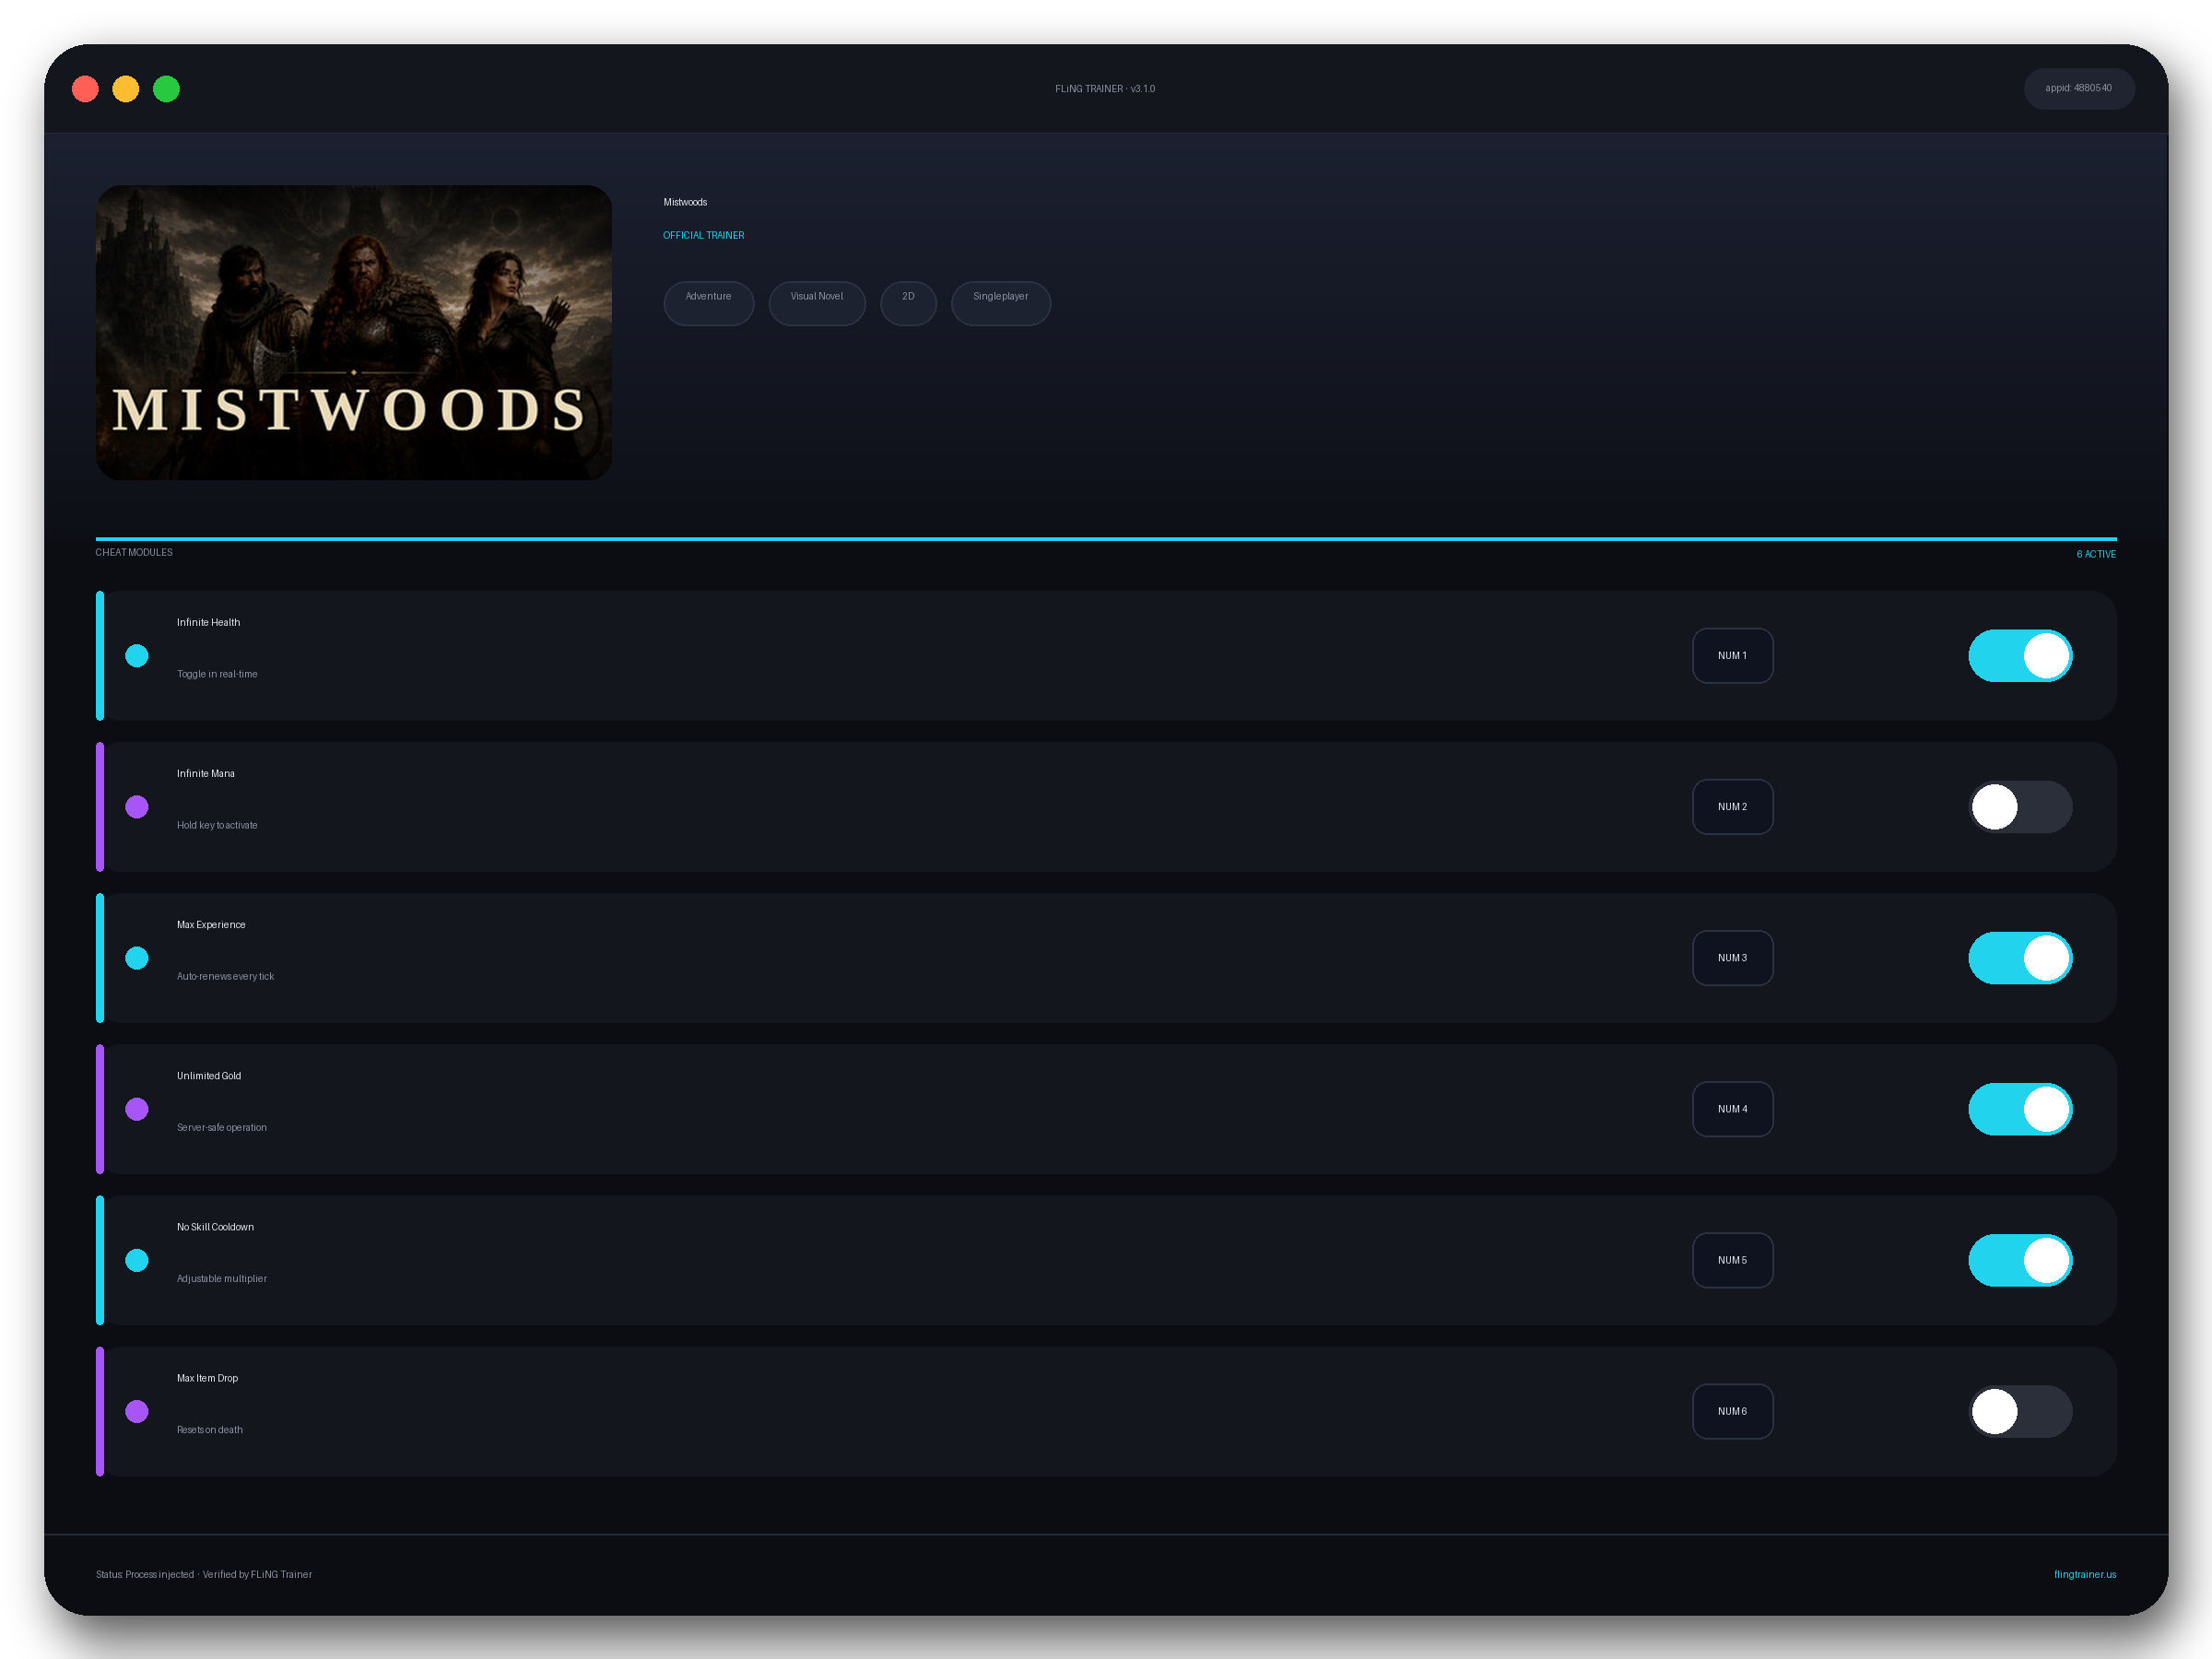Click the appid 4880540 badge
The image size is (2212, 1659).
pyautogui.click(x=2078, y=88)
